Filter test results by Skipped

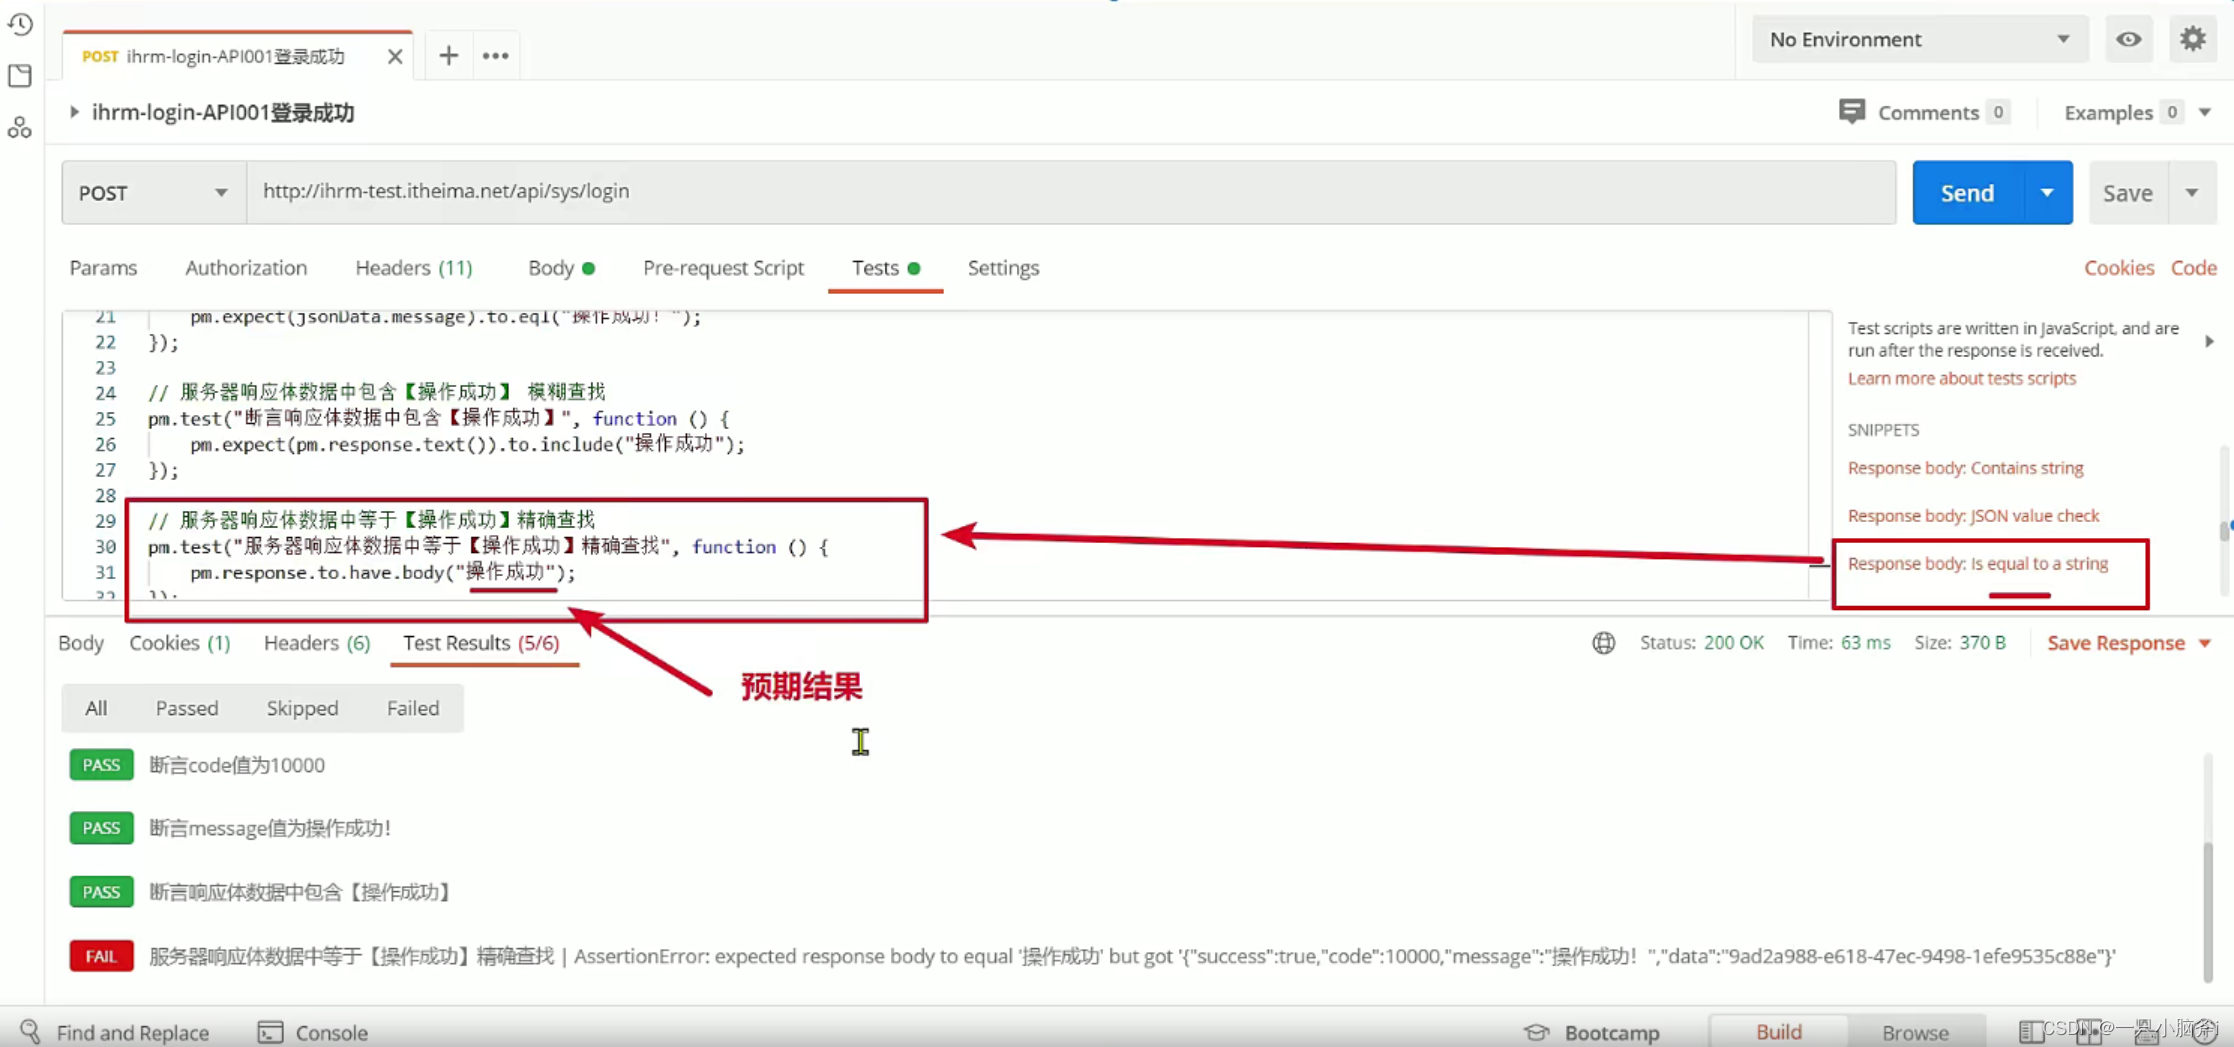tap(302, 708)
